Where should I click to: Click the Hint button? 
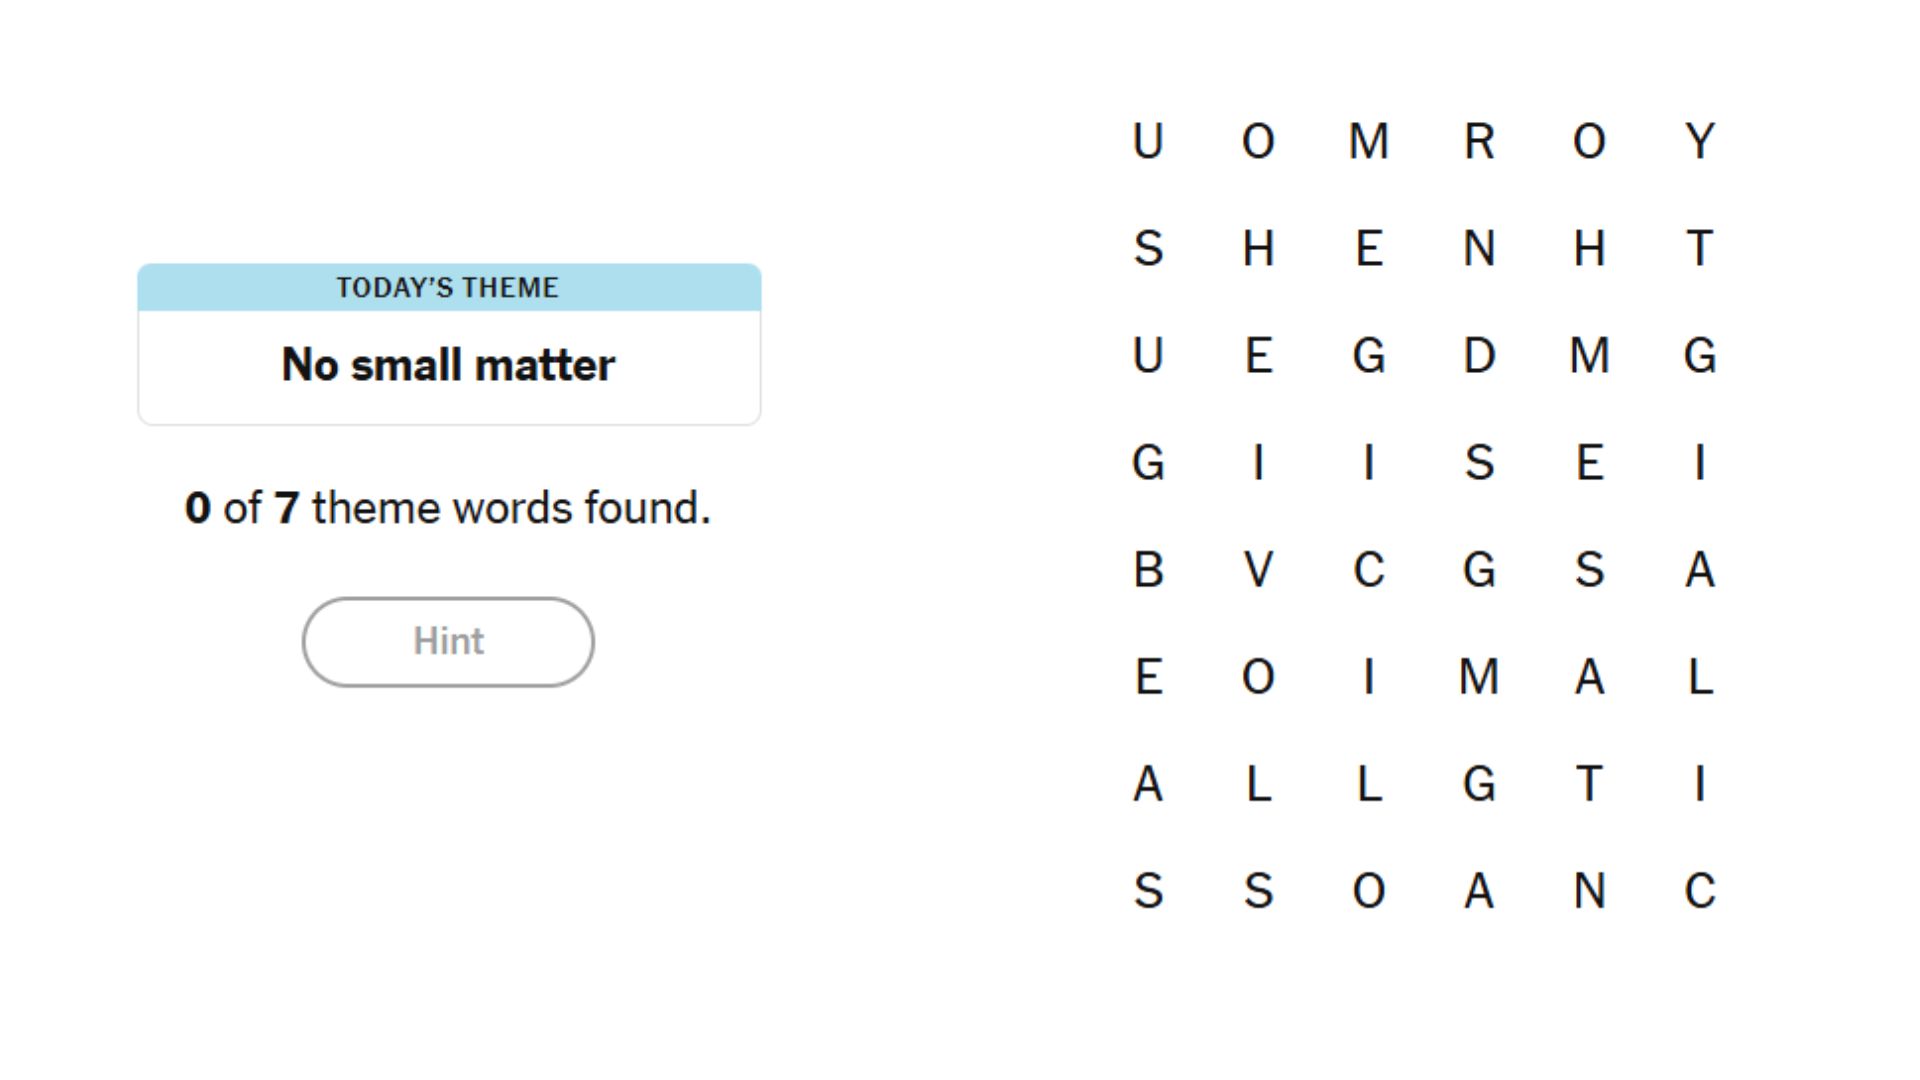click(448, 642)
